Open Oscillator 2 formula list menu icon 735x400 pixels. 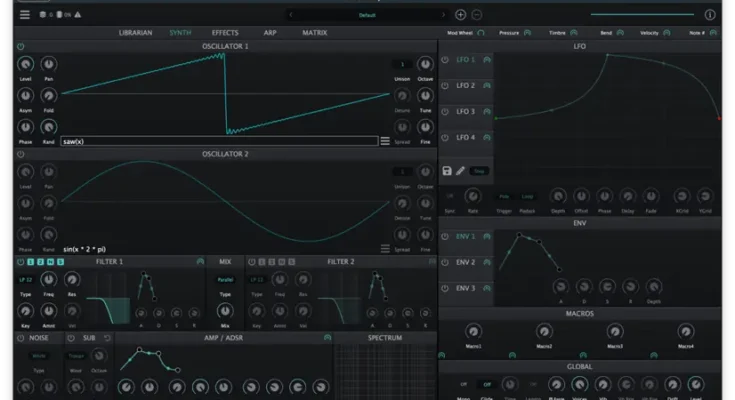[385, 249]
